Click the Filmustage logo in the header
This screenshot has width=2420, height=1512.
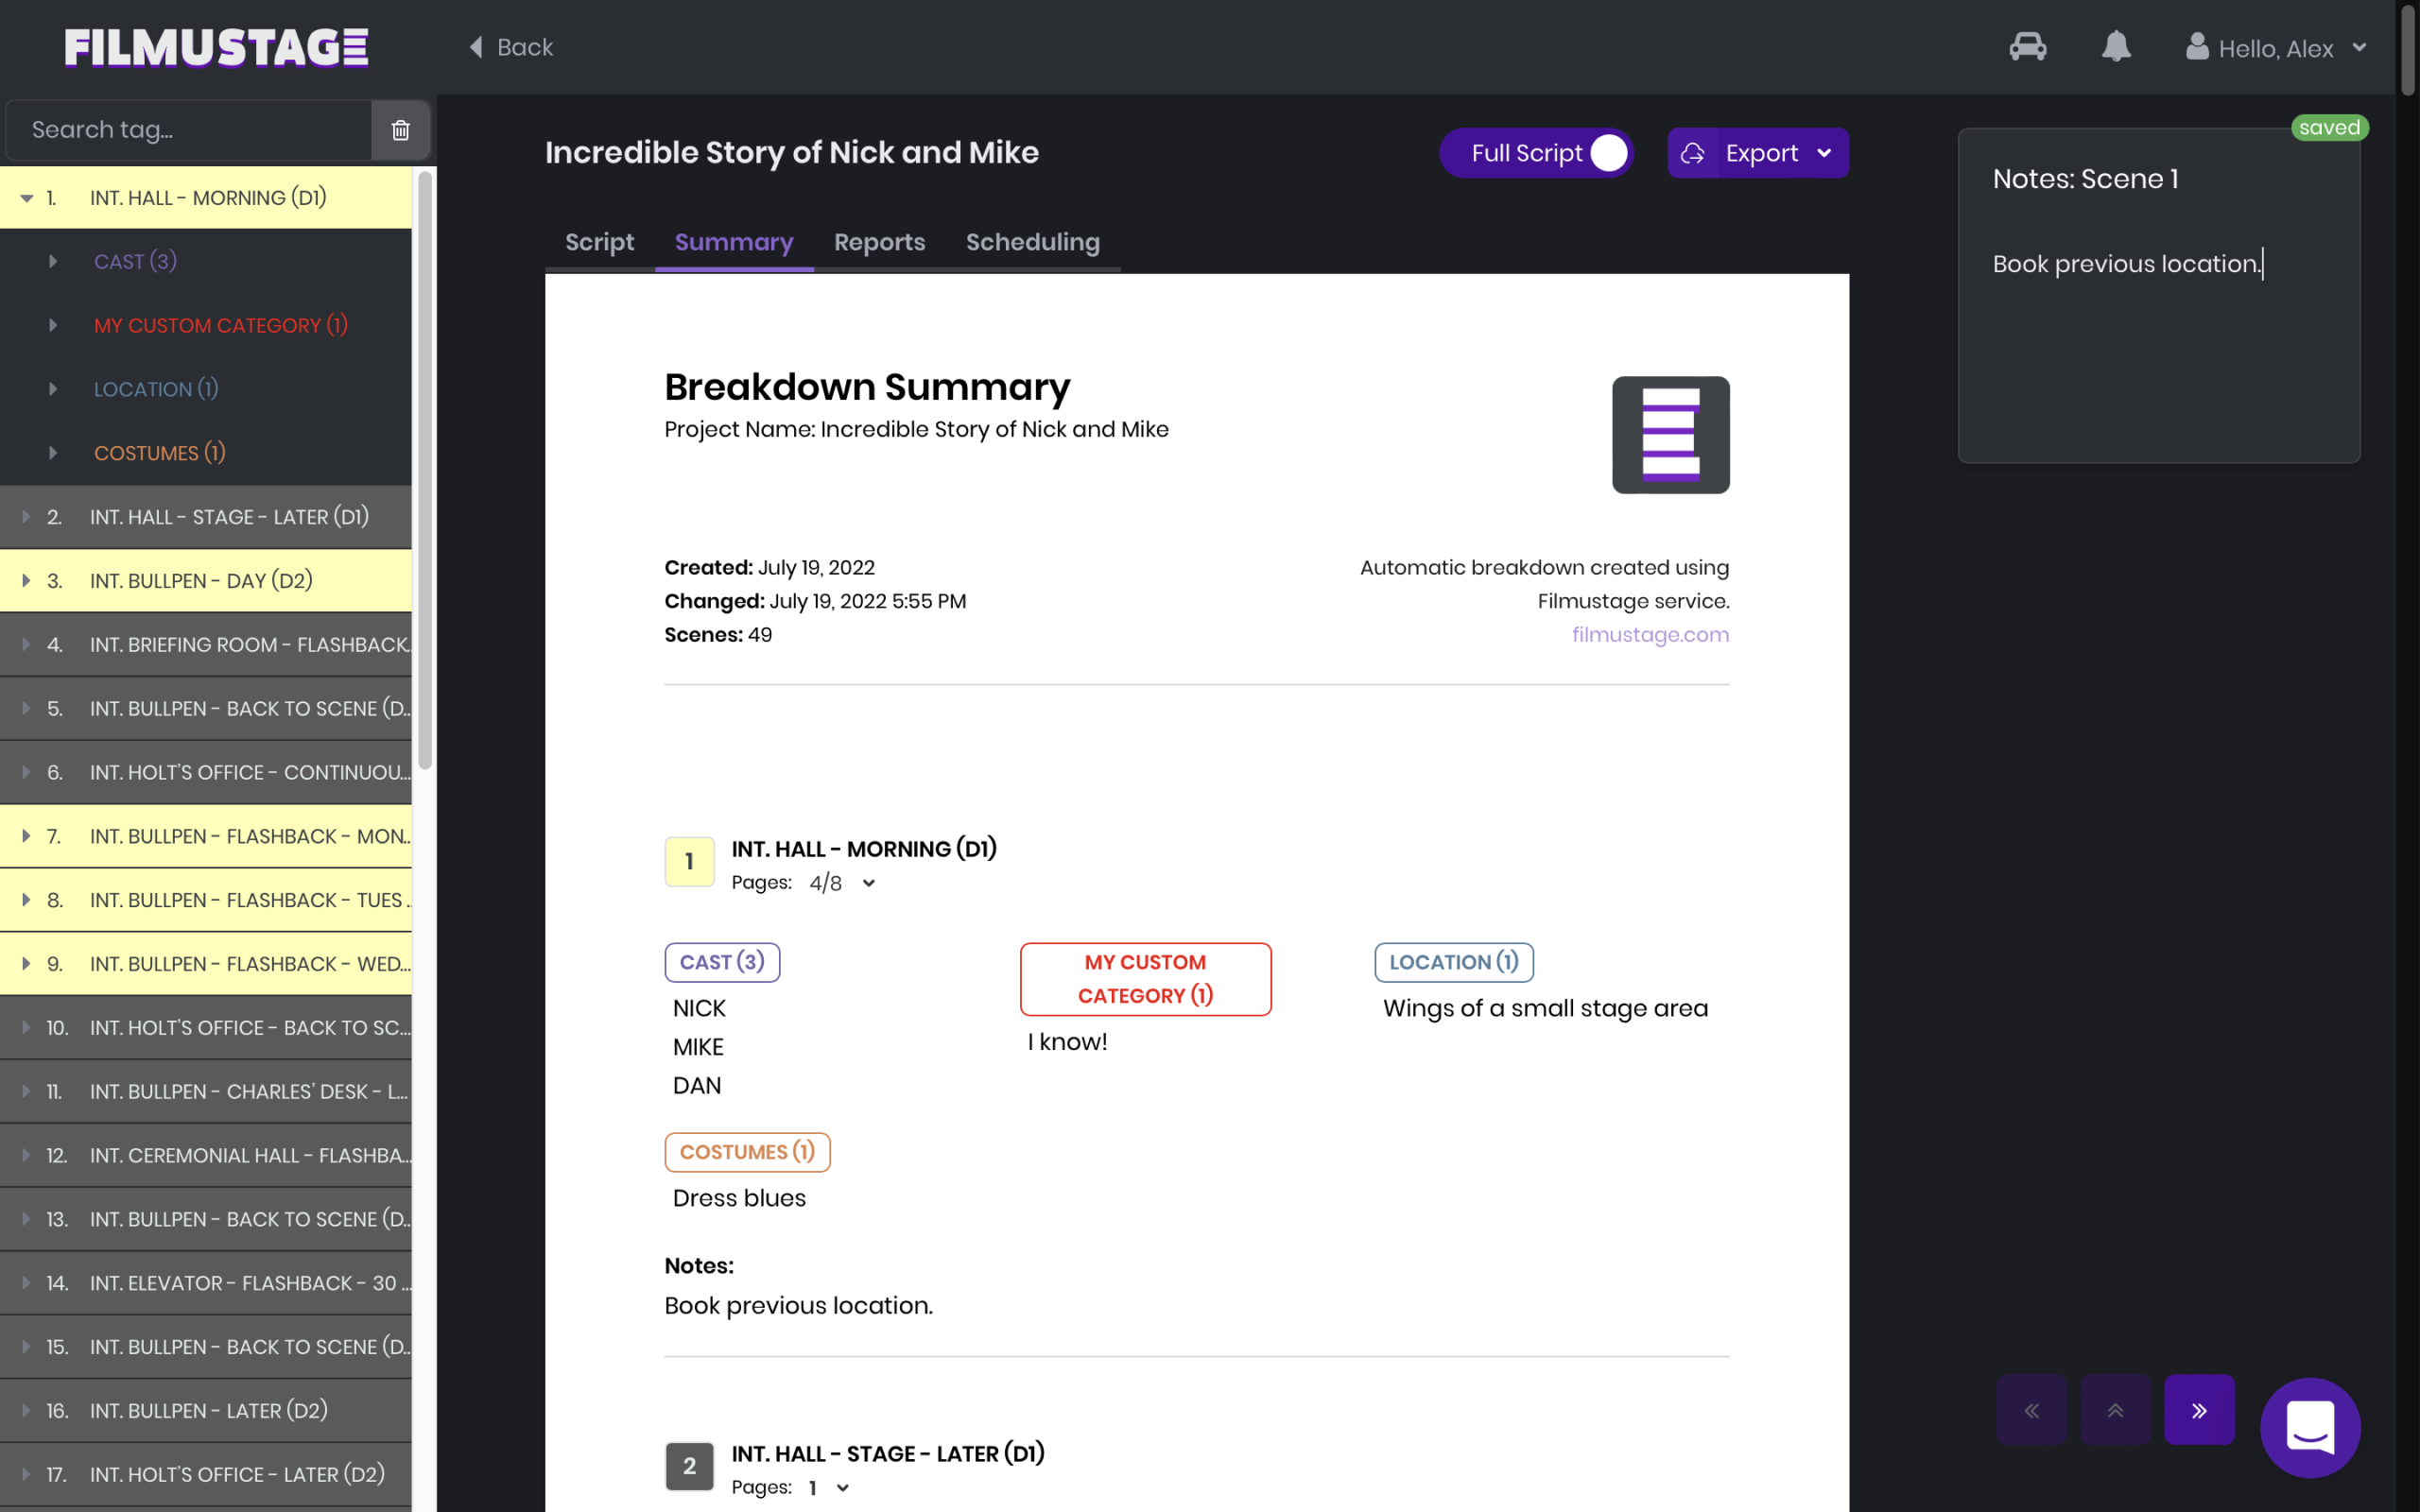216,47
